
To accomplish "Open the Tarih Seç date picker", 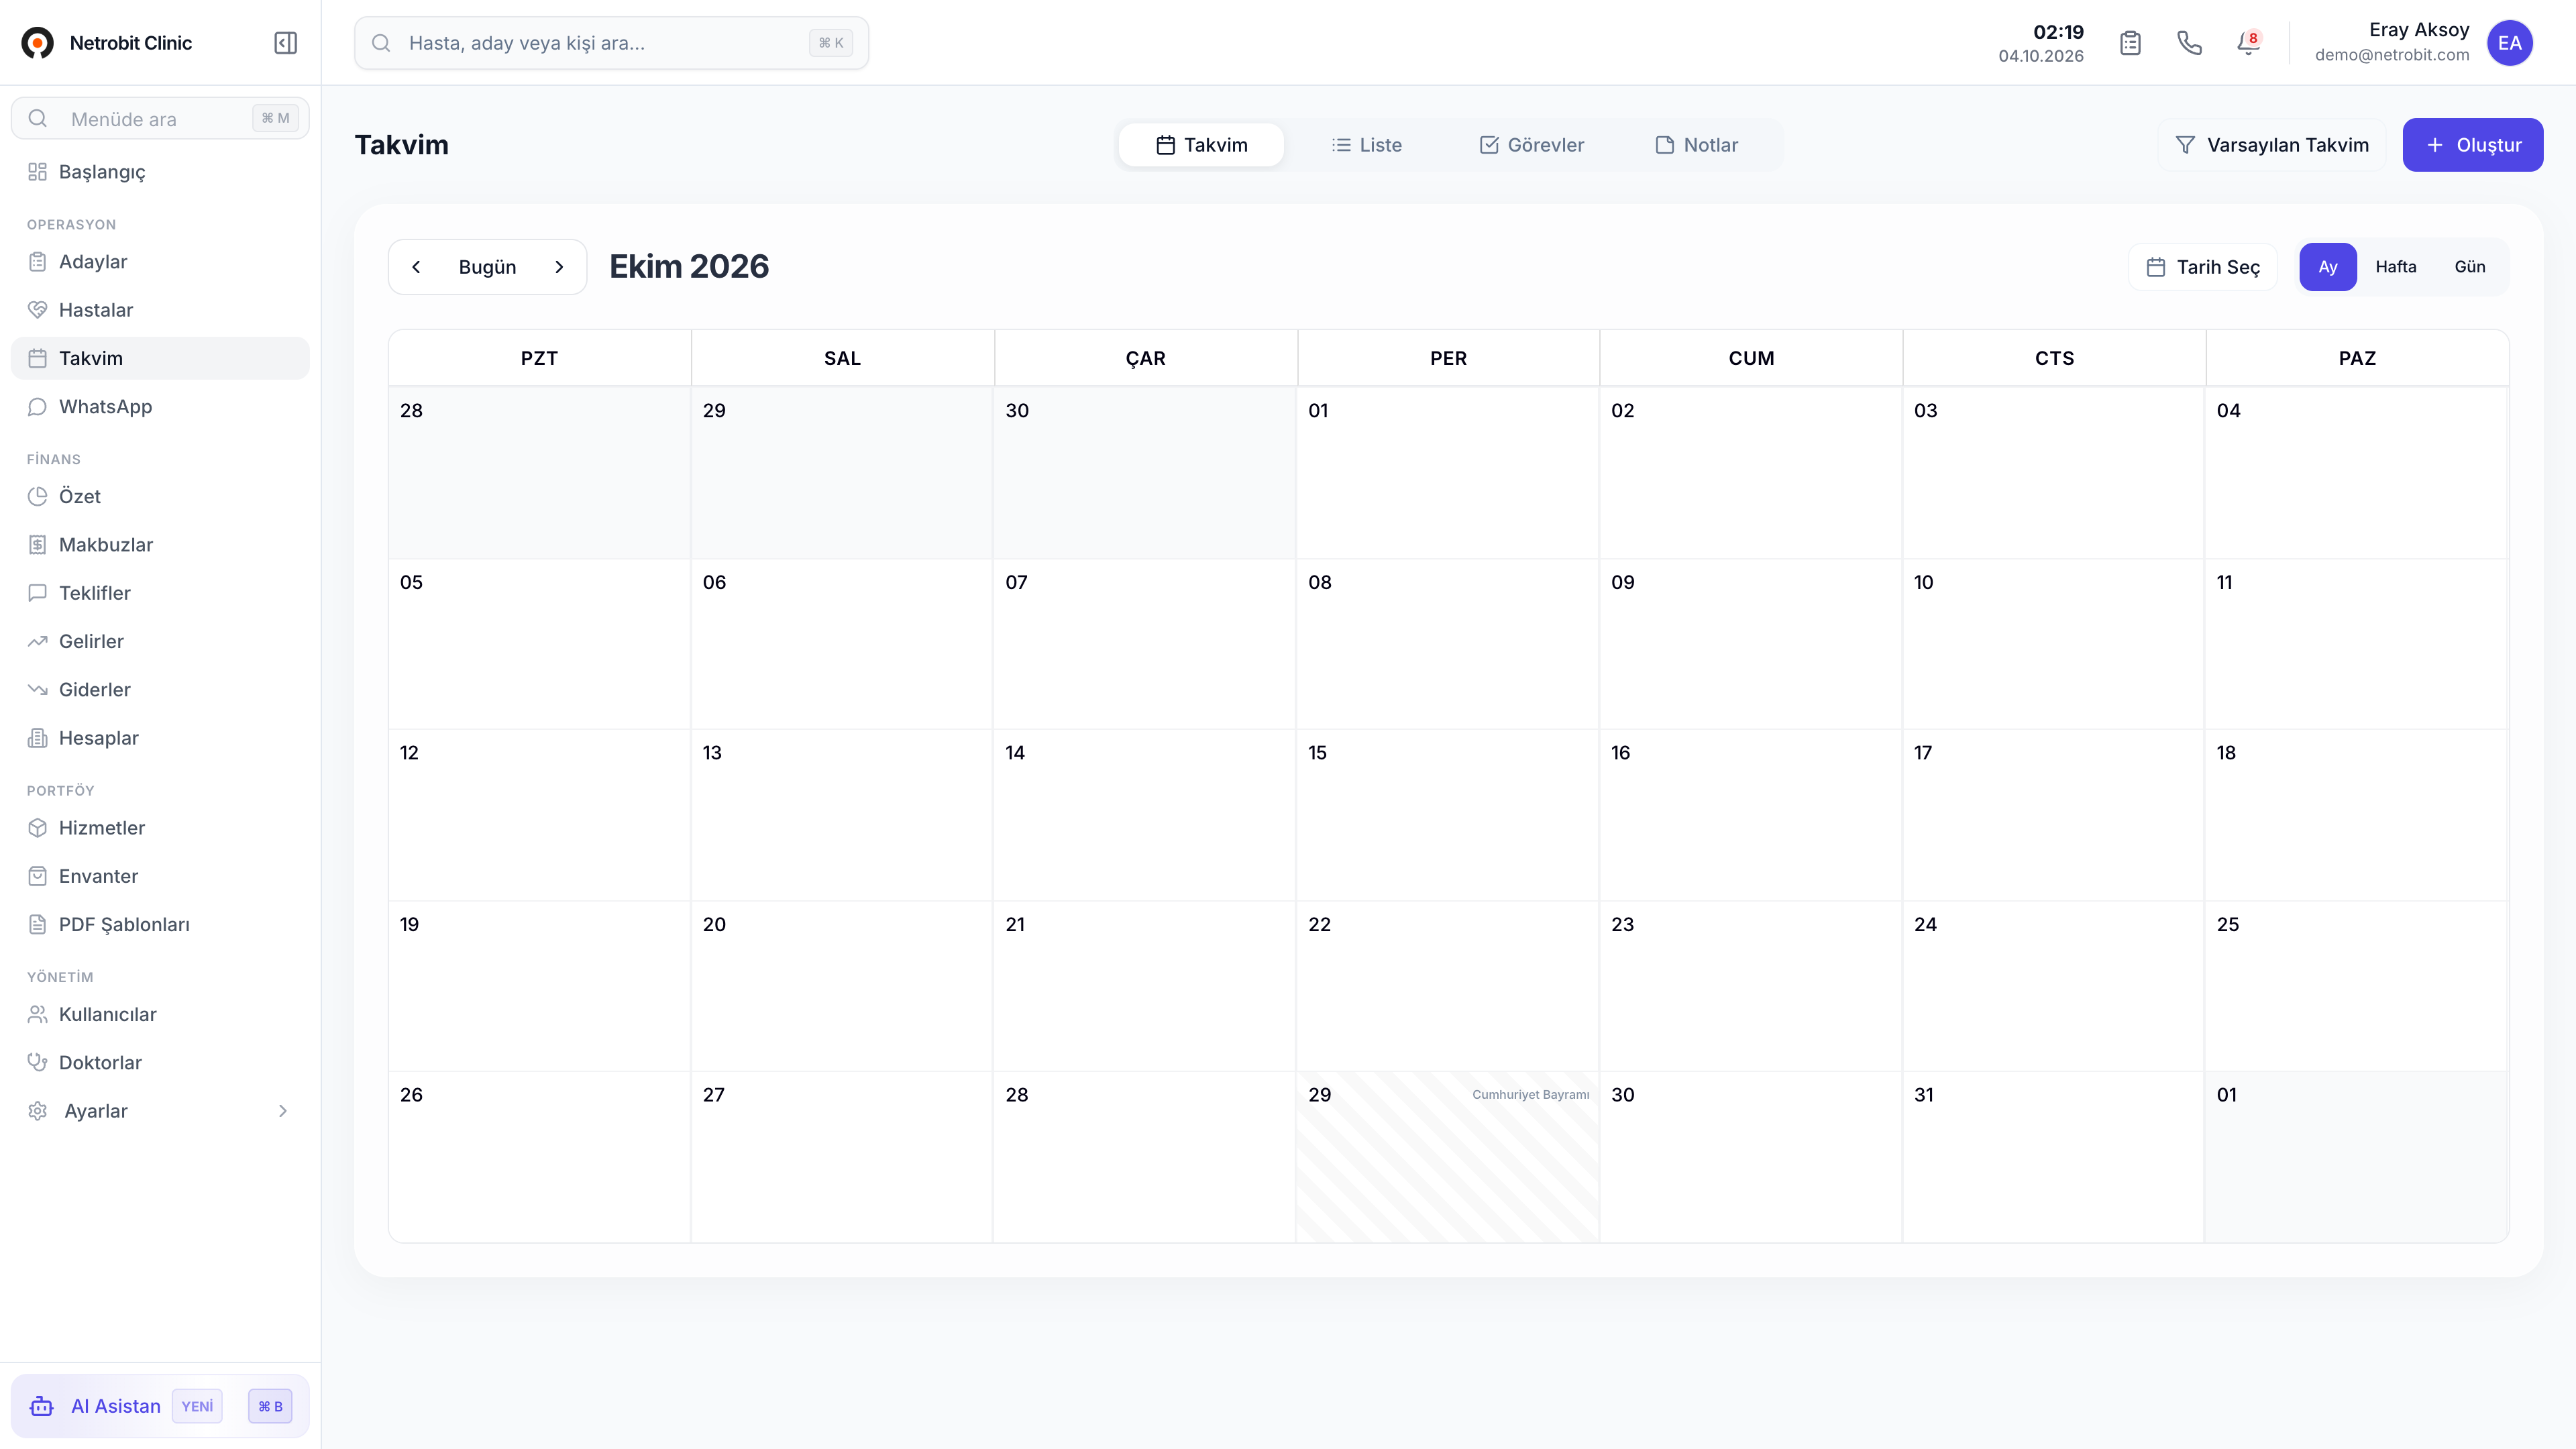I will tap(2203, 267).
